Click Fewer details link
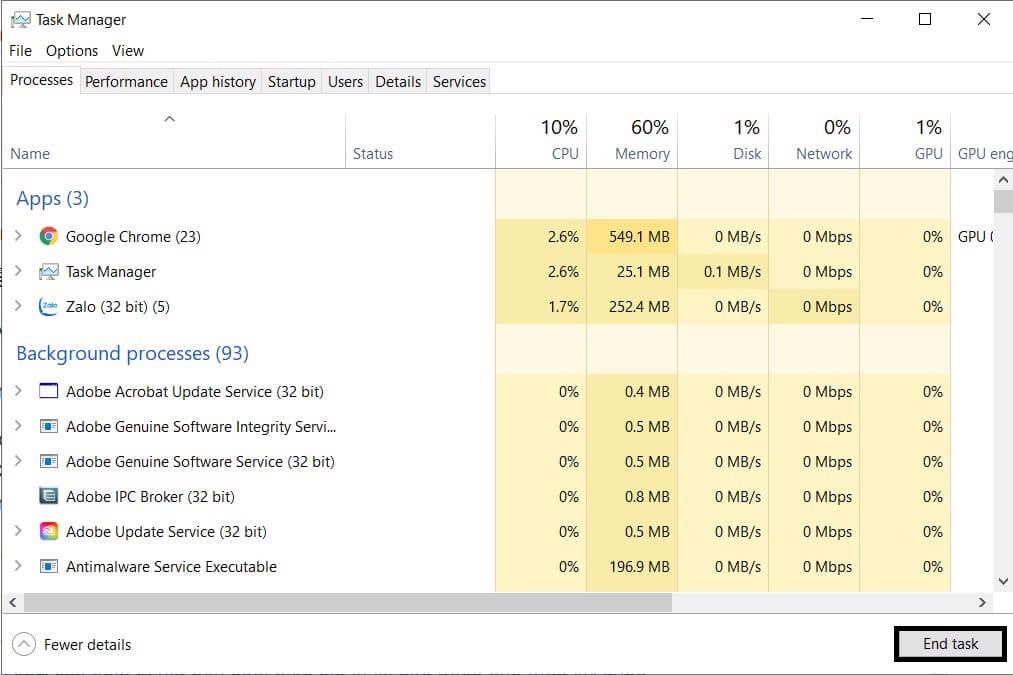 87,645
